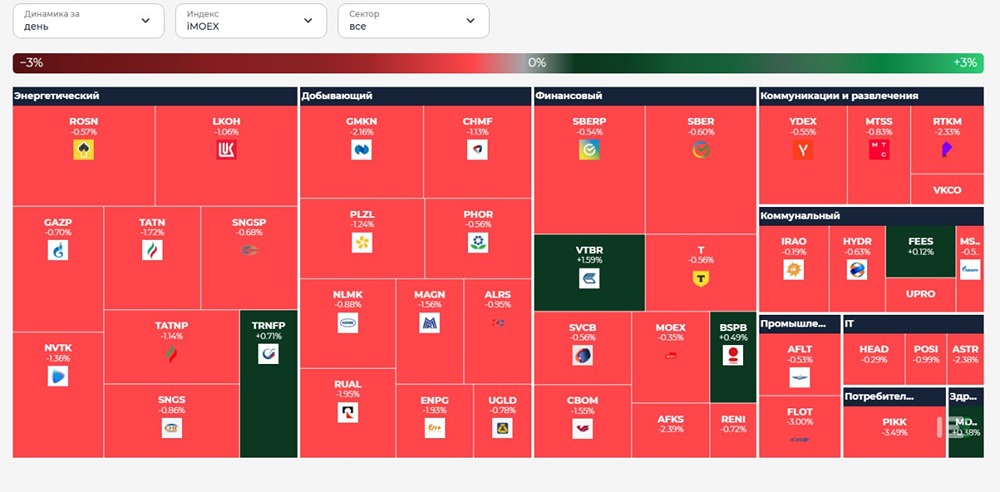Viewport: 1000px width, 492px height.
Task: Select the Промышле... sector header
Action: [800, 324]
